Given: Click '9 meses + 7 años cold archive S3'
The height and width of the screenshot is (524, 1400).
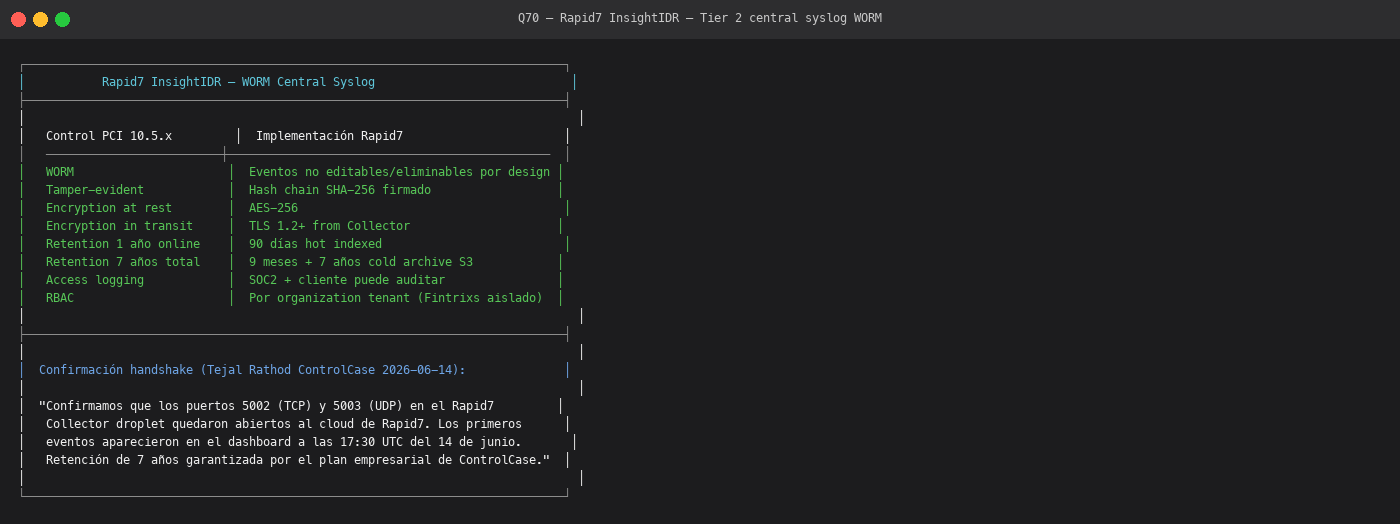Looking at the screenshot, I should pyautogui.click(x=361, y=262).
